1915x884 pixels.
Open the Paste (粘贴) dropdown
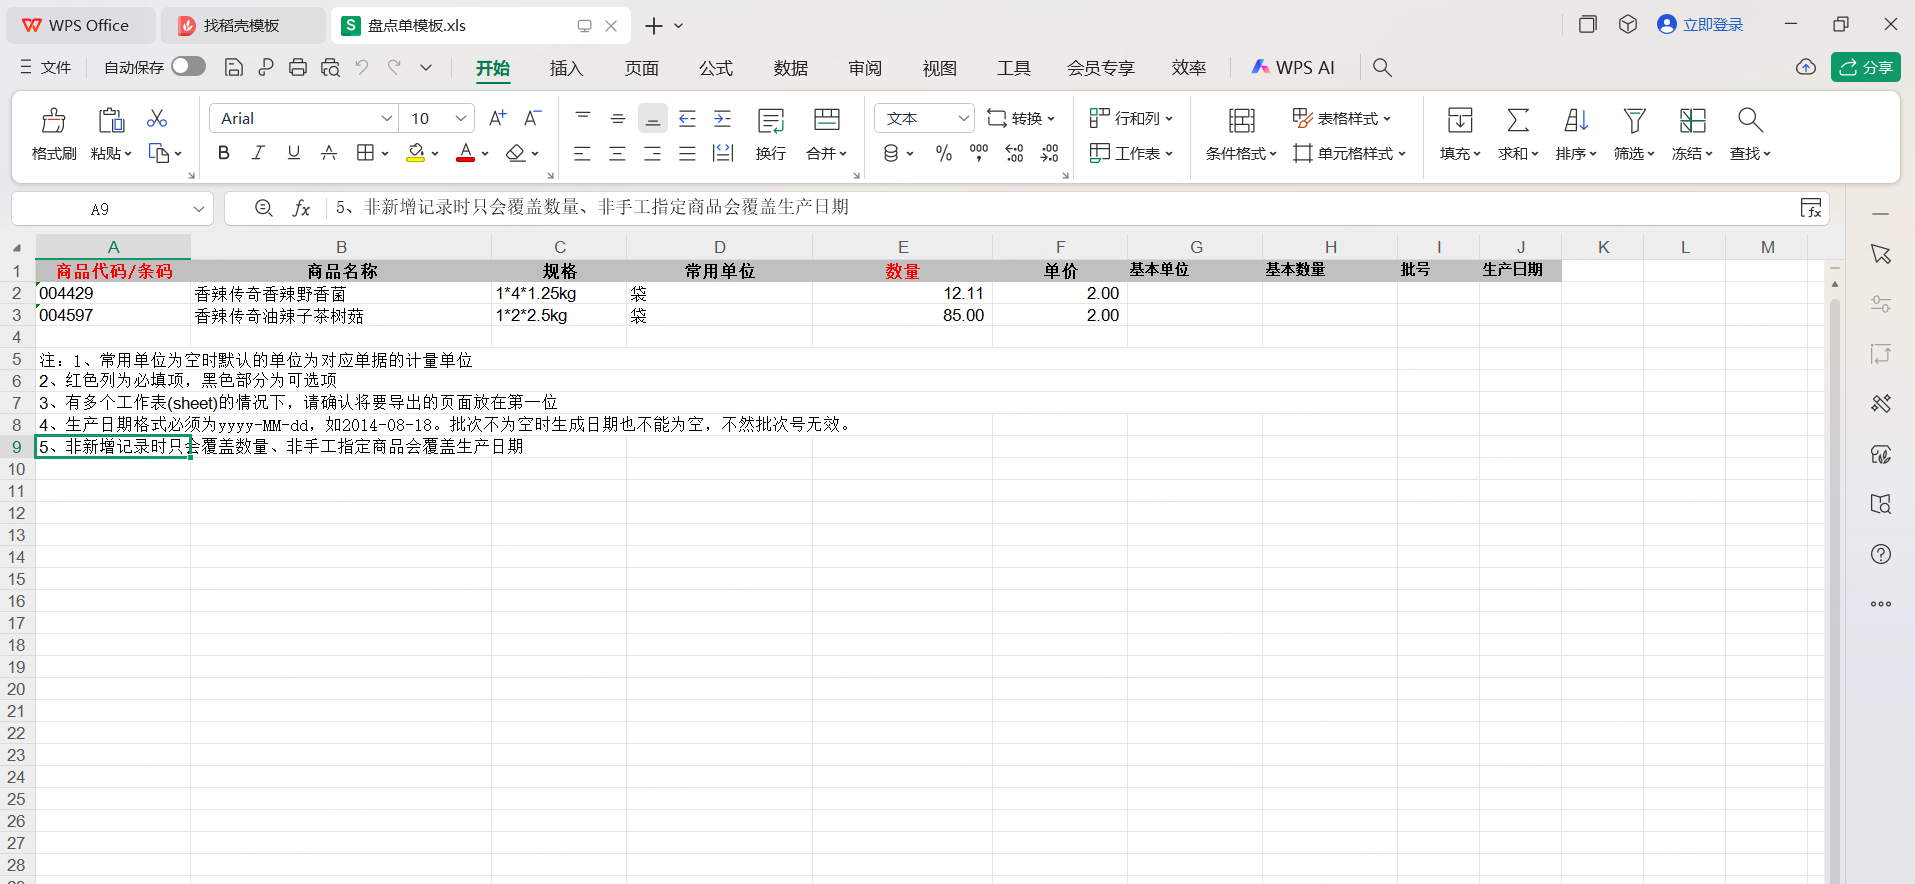click(x=111, y=153)
